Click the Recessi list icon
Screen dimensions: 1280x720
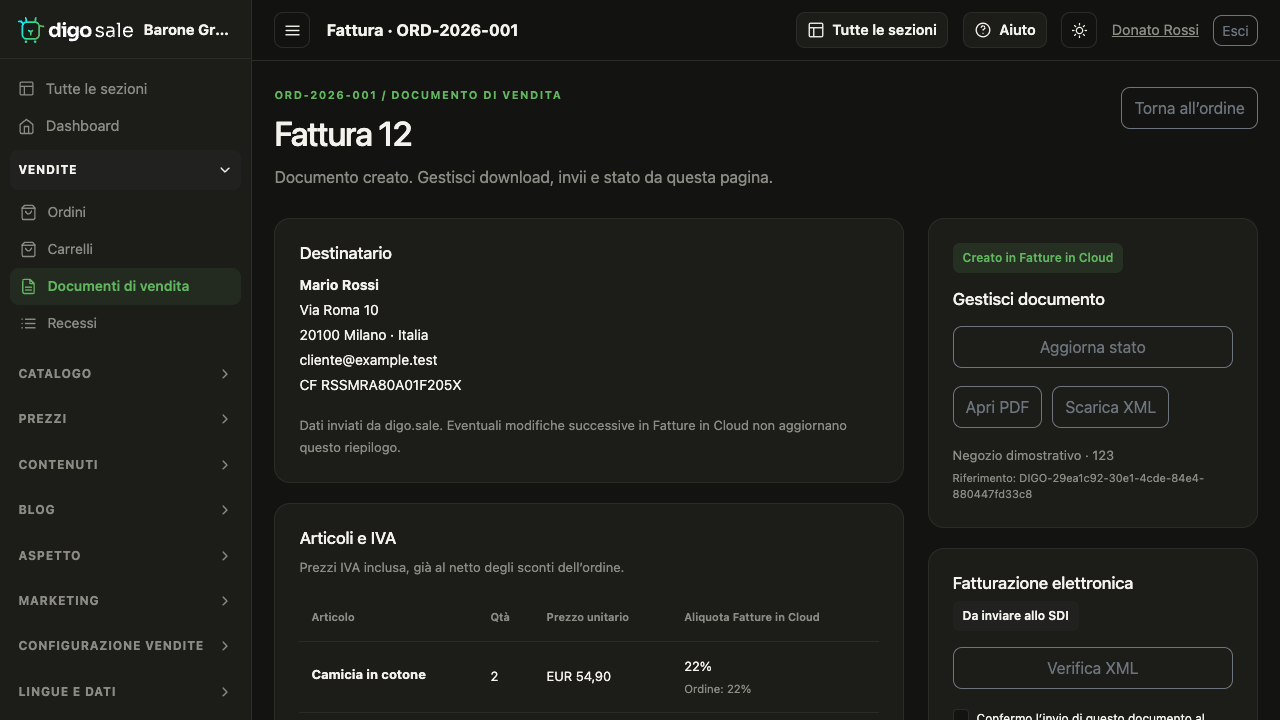tap(28, 323)
